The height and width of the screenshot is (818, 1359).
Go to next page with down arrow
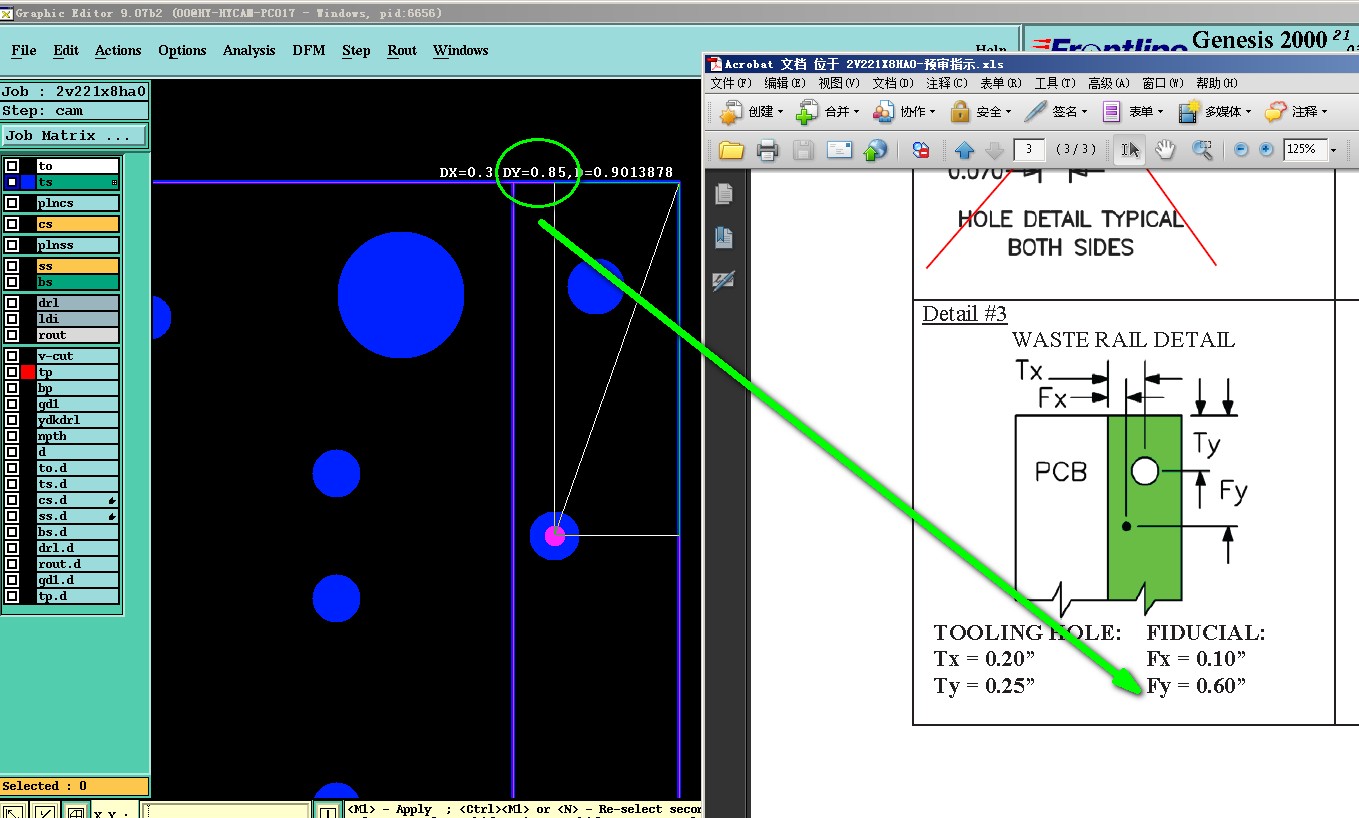tap(994, 150)
